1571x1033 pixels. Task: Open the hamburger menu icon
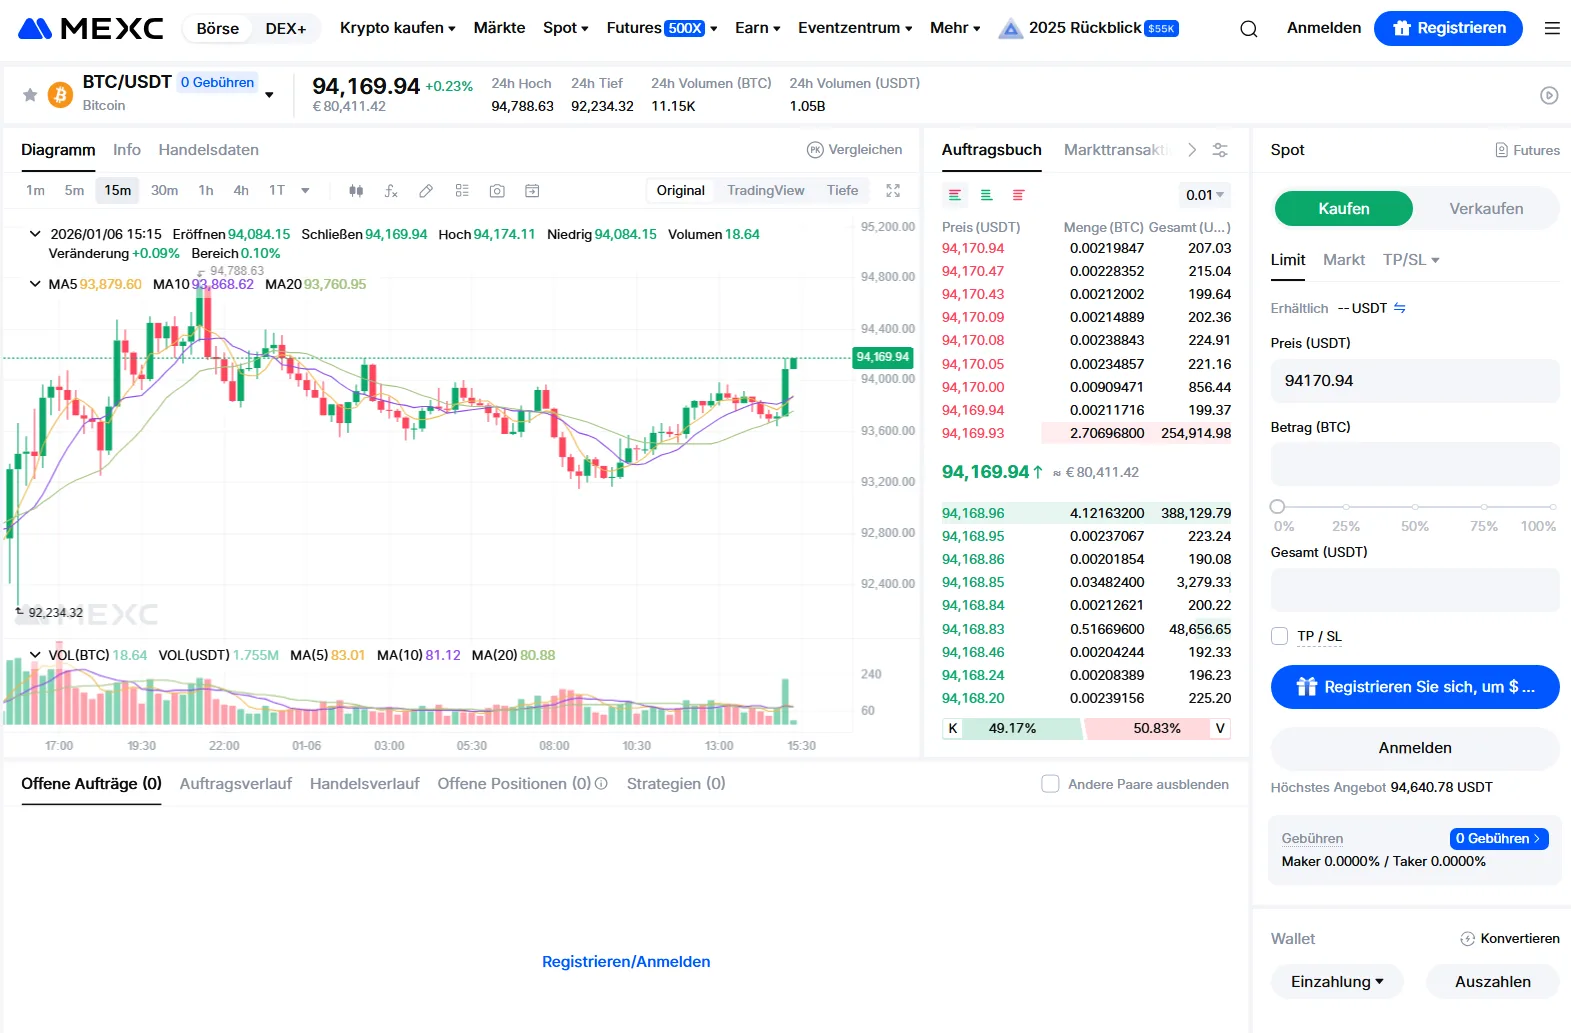pyautogui.click(x=1552, y=29)
